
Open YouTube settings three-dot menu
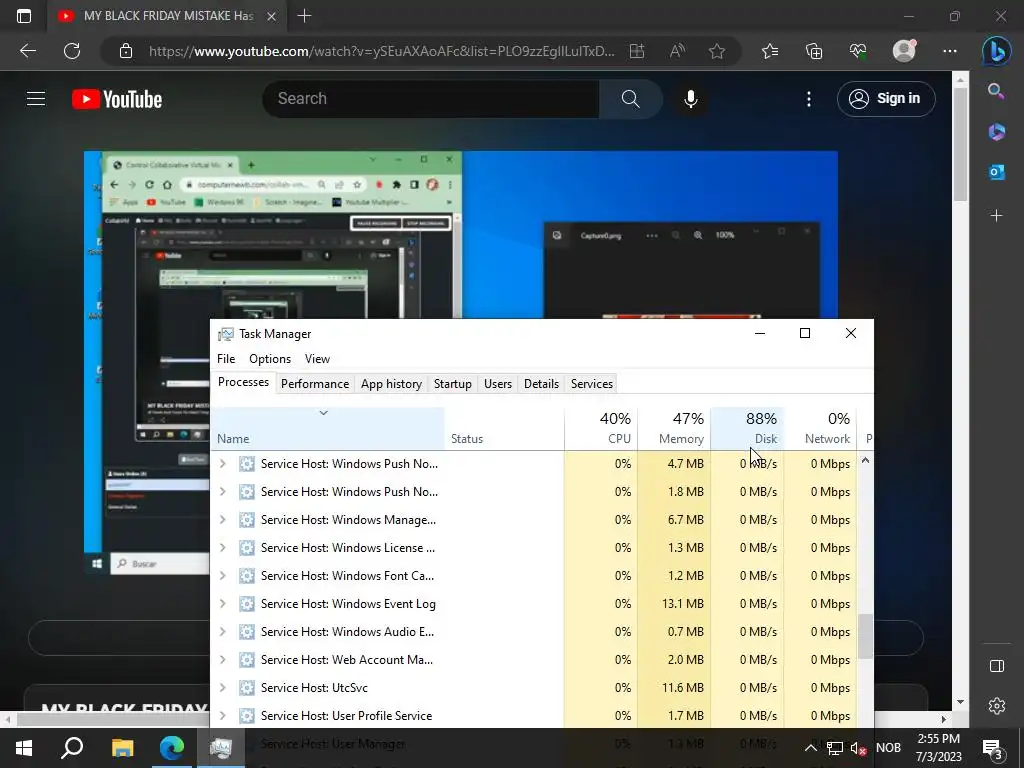pos(808,99)
